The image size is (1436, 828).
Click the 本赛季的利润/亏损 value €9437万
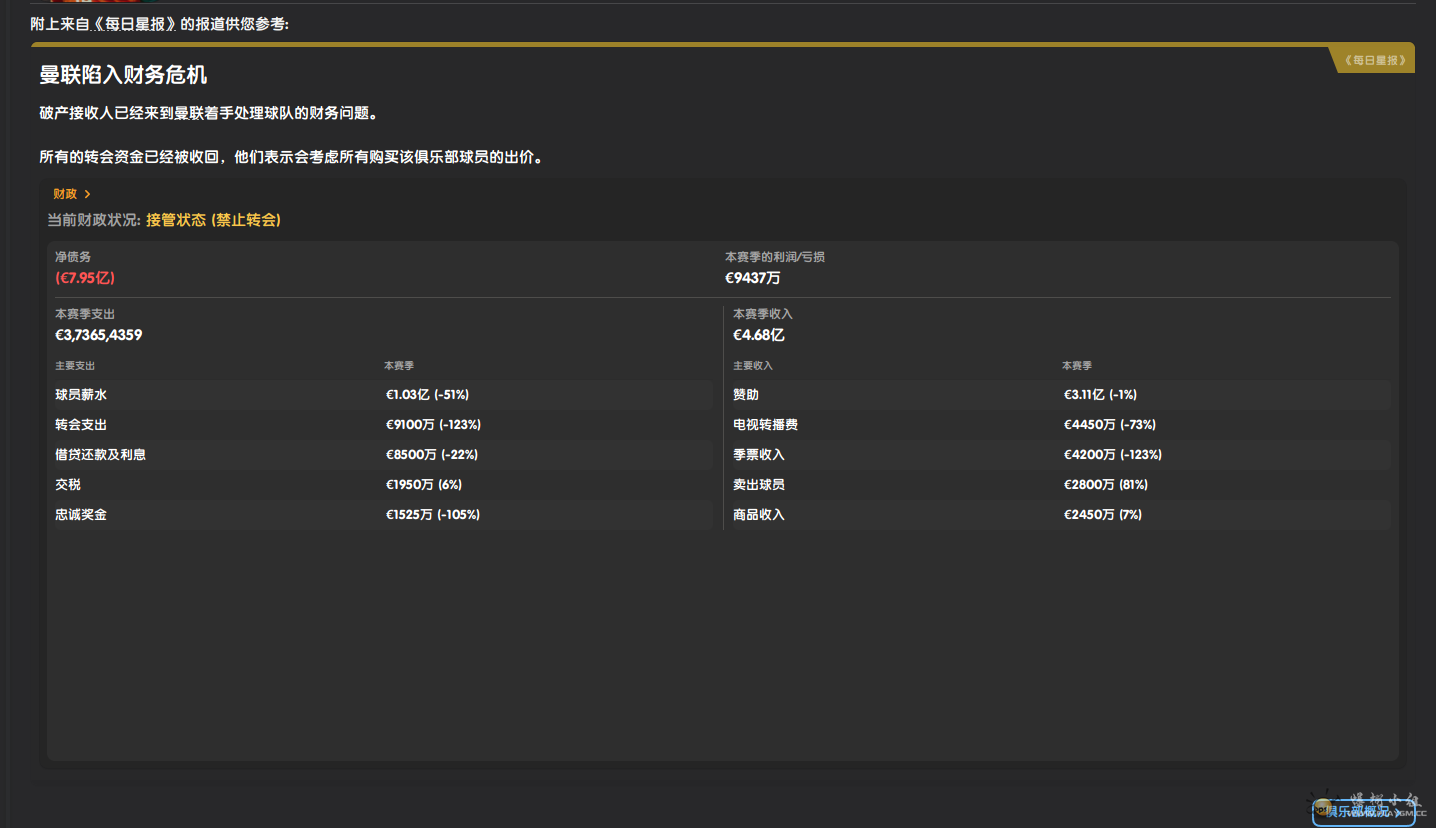(752, 278)
